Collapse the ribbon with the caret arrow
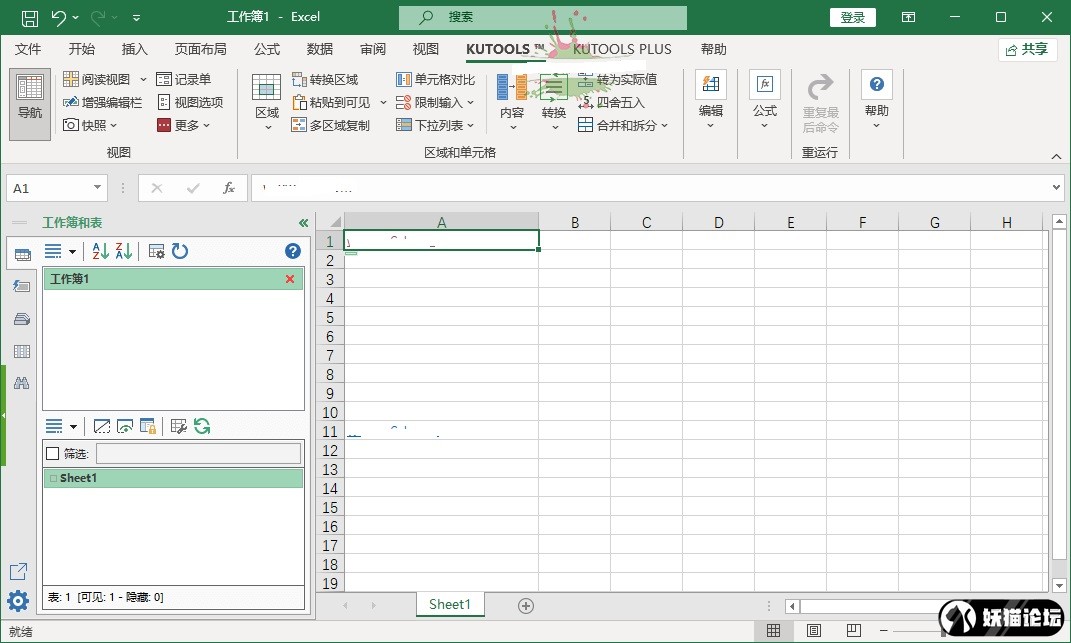The image size is (1071, 643). tap(1056, 156)
